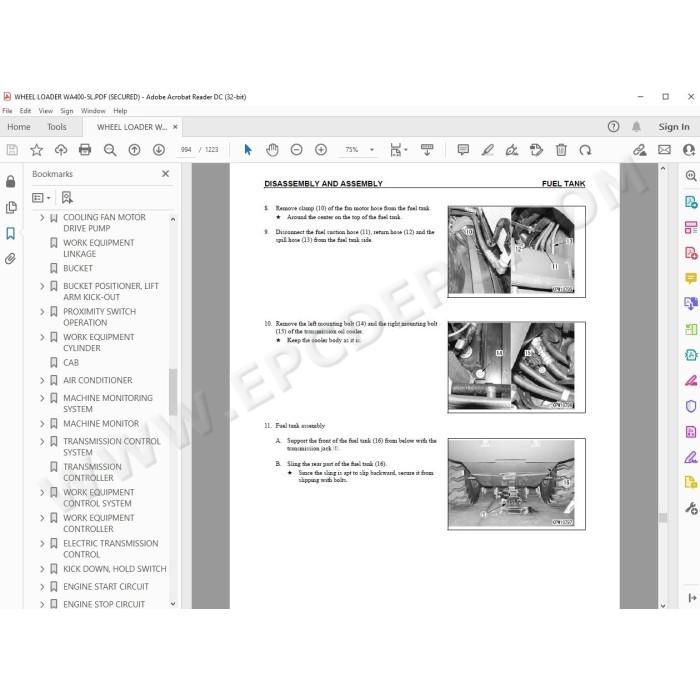Expand the MACHINE MONITOR bookmark

point(42,424)
